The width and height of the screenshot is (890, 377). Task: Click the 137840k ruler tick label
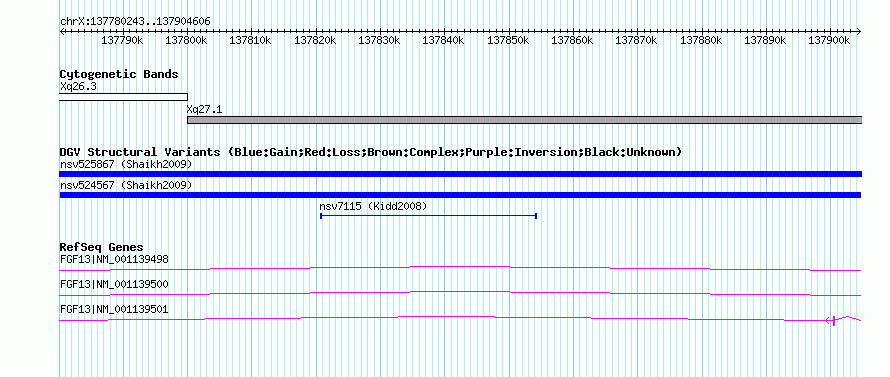point(444,40)
